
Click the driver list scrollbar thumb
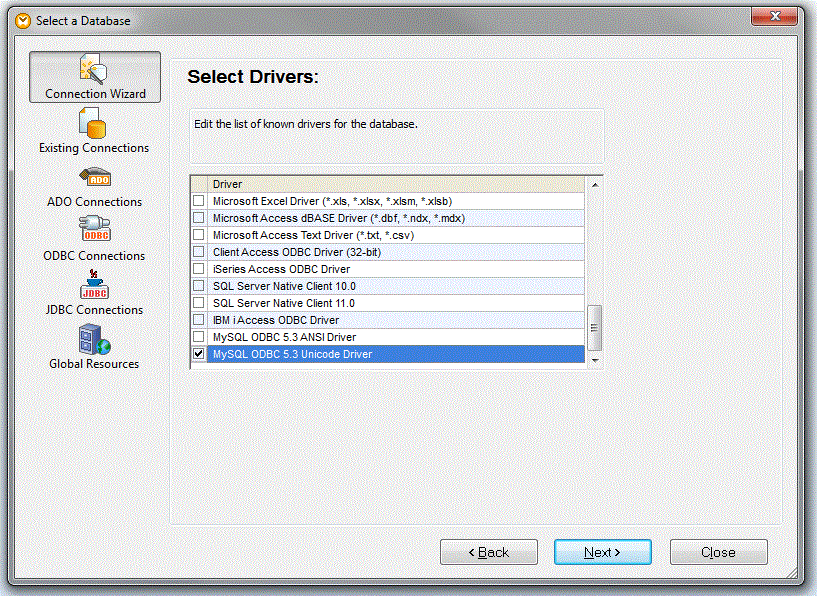595,328
